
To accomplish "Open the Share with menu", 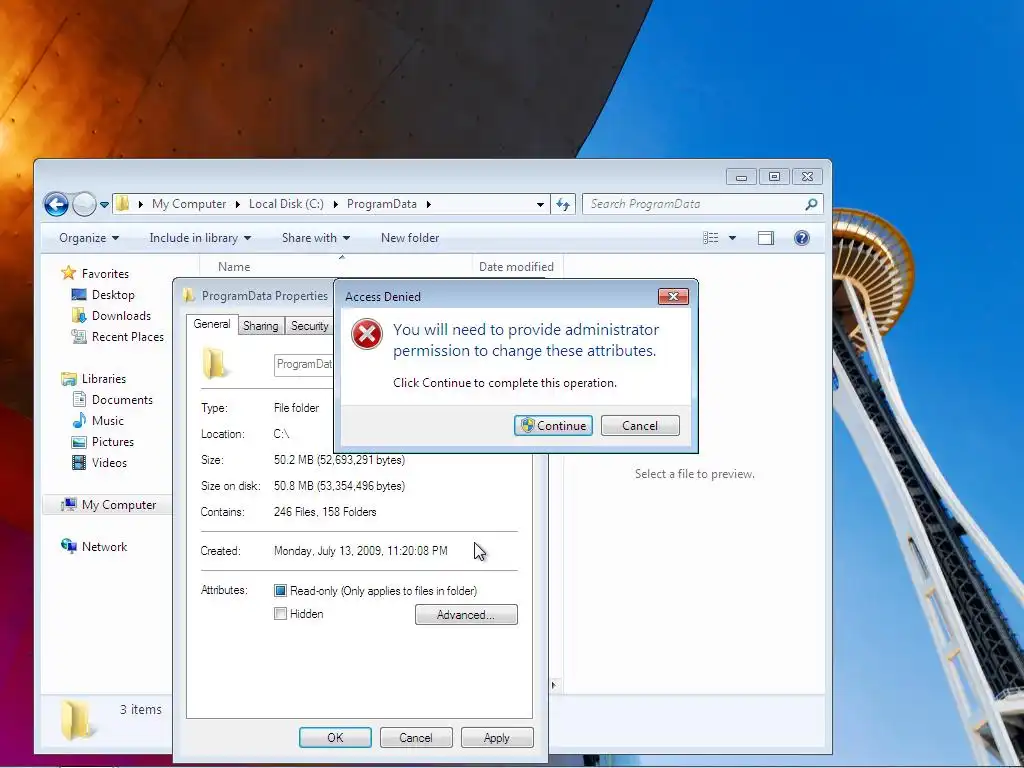I will click(315, 238).
